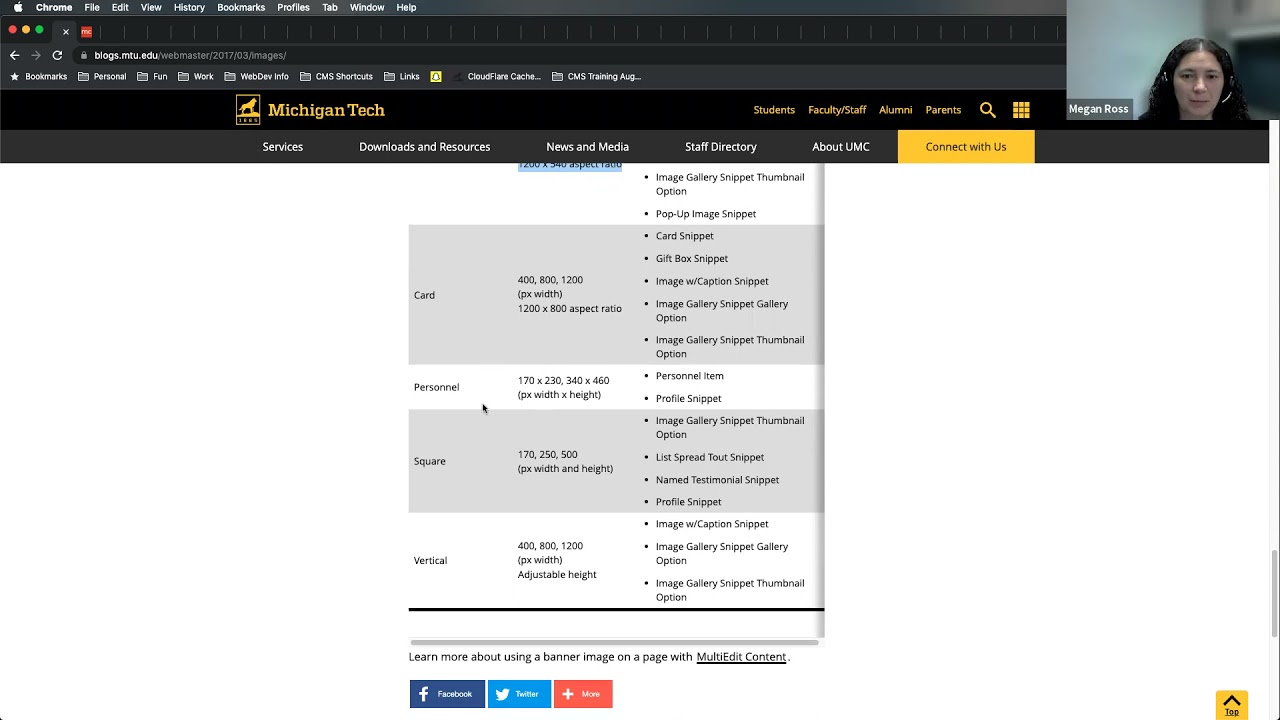
Task: Open the Fun bookmarks folder
Action: [x=152, y=76]
